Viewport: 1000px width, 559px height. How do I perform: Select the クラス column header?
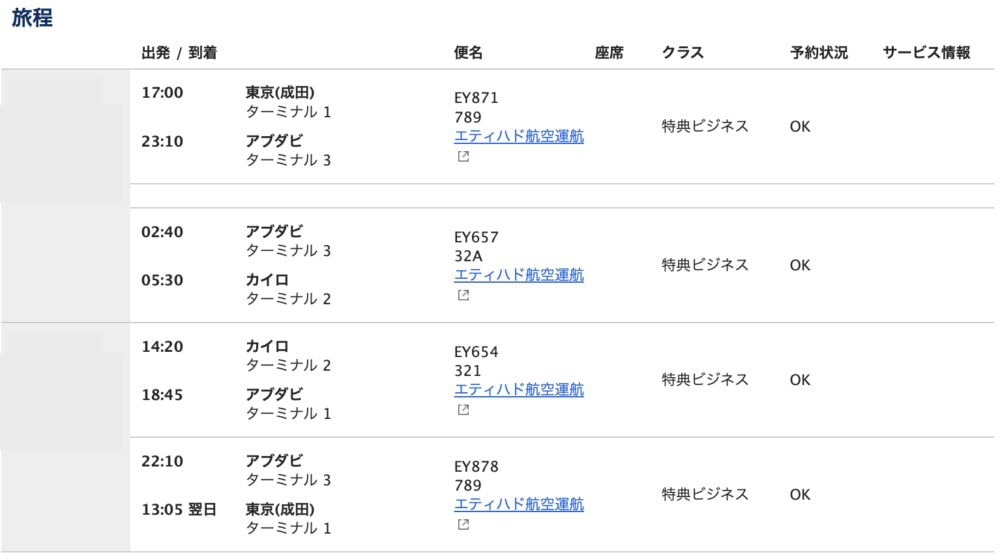click(x=682, y=53)
